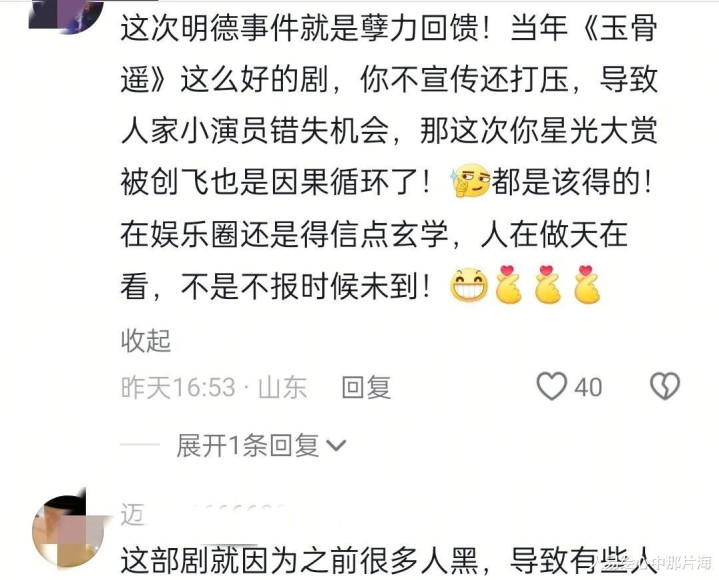The height and width of the screenshot is (580, 719).
Task: Tap the middle finger-heart emoji
Action: (548, 285)
